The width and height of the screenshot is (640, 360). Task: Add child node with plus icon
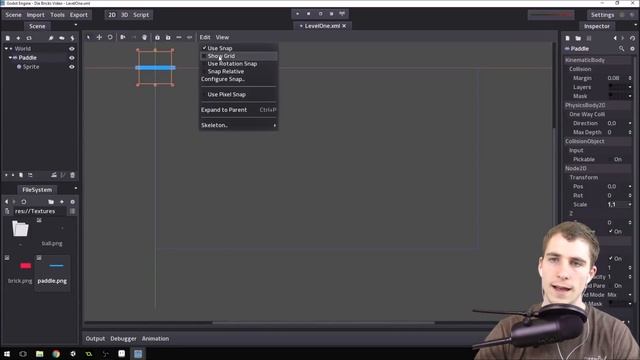tap(18, 38)
